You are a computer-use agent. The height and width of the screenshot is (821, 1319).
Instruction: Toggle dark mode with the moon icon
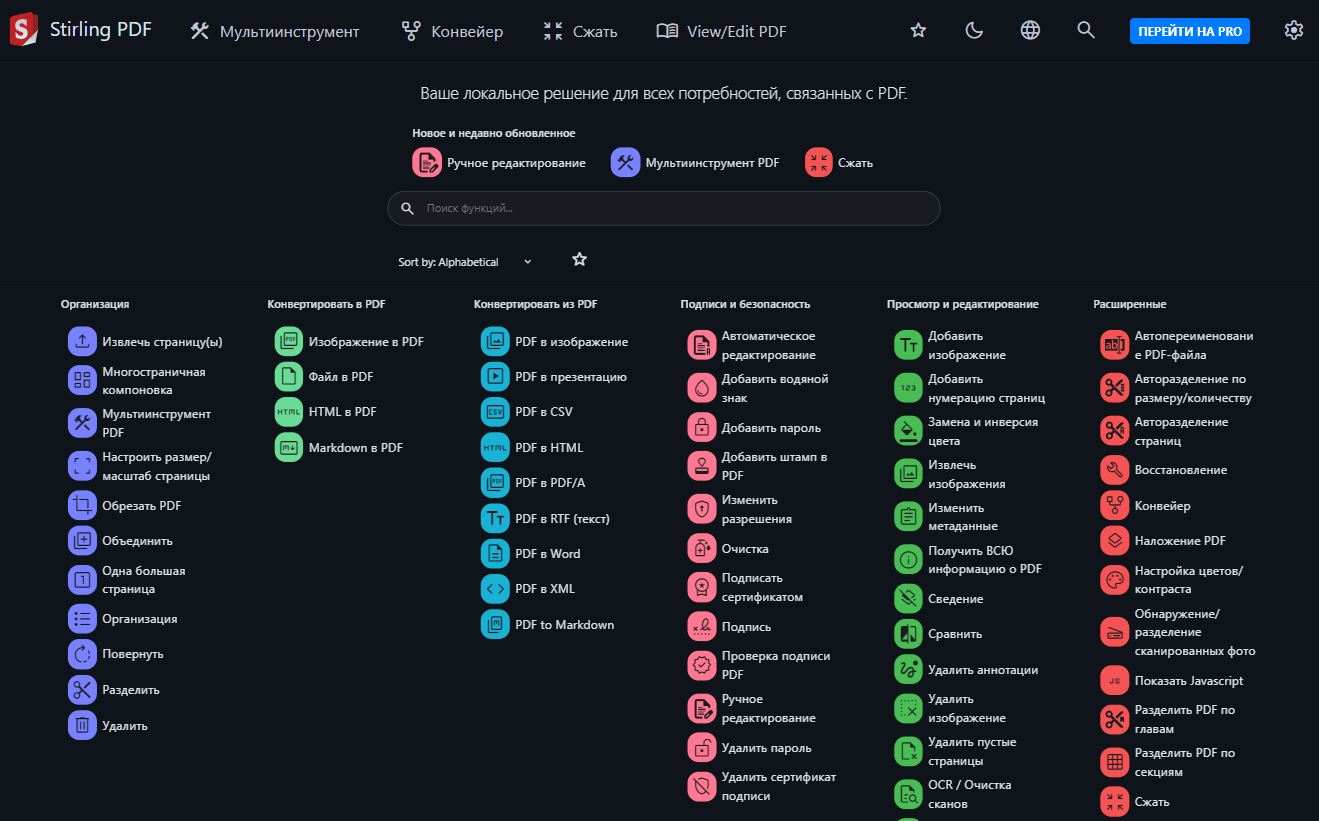pyautogui.click(x=974, y=31)
